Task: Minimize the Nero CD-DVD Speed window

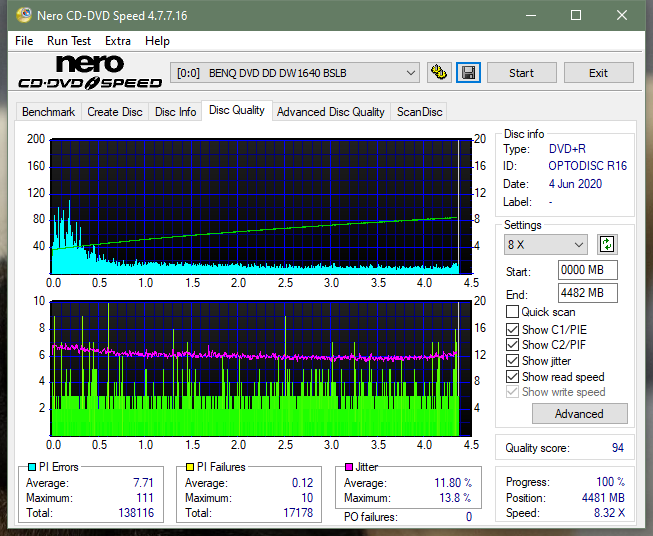Action: point(531,15)
